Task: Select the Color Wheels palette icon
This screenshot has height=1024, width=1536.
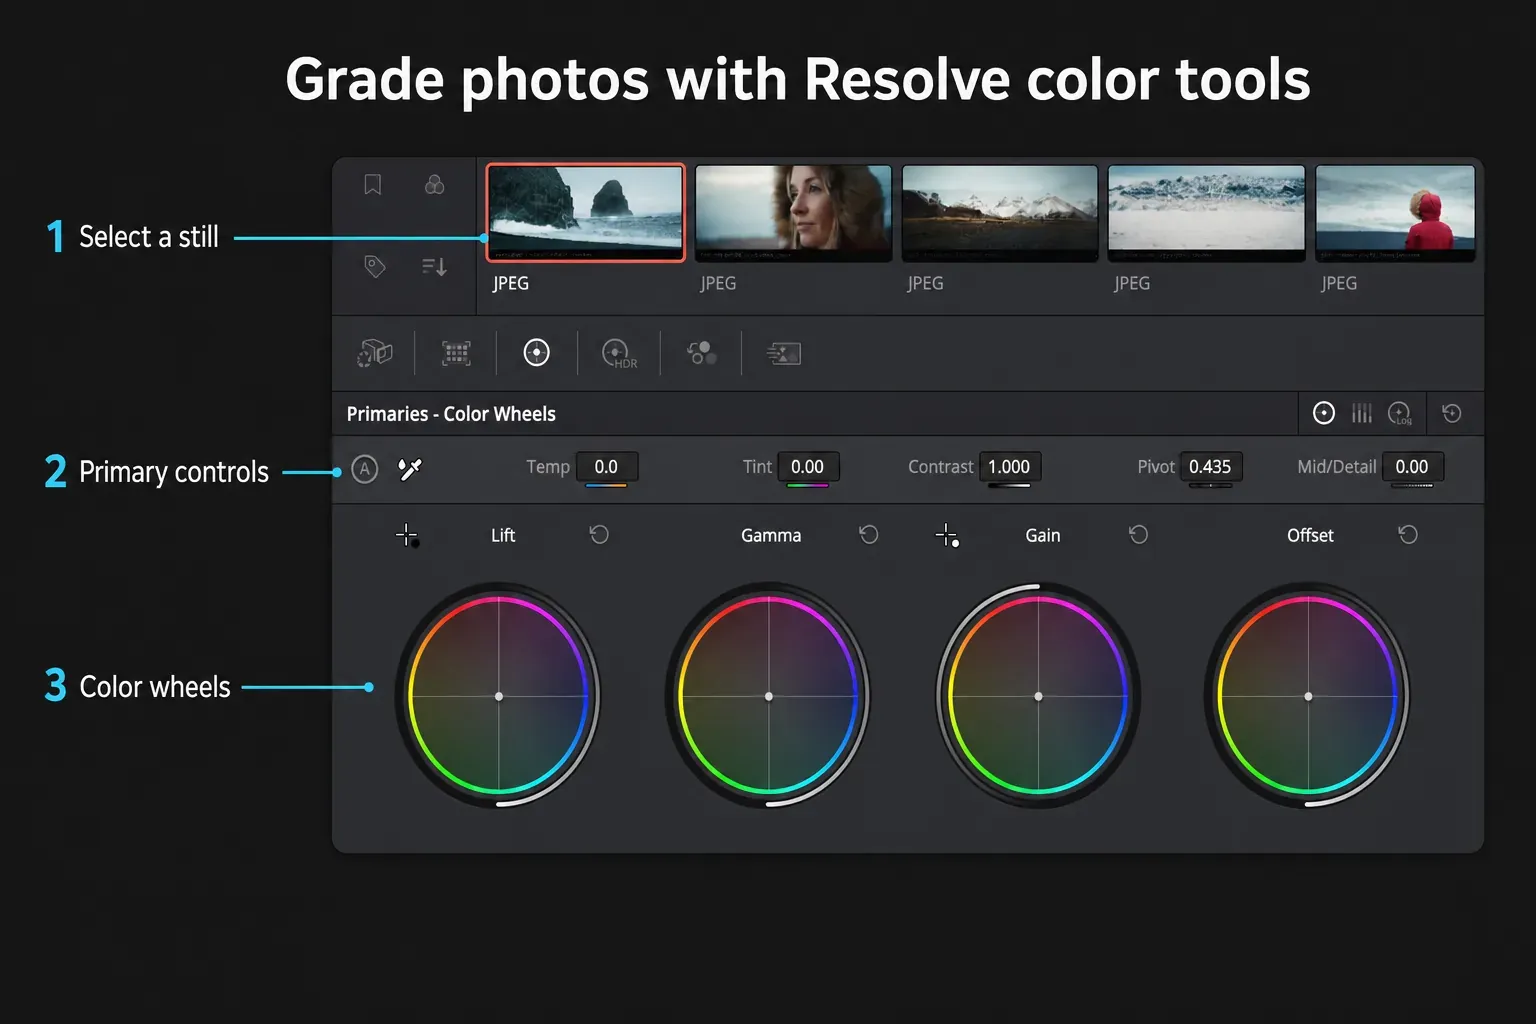Action: 537,353
